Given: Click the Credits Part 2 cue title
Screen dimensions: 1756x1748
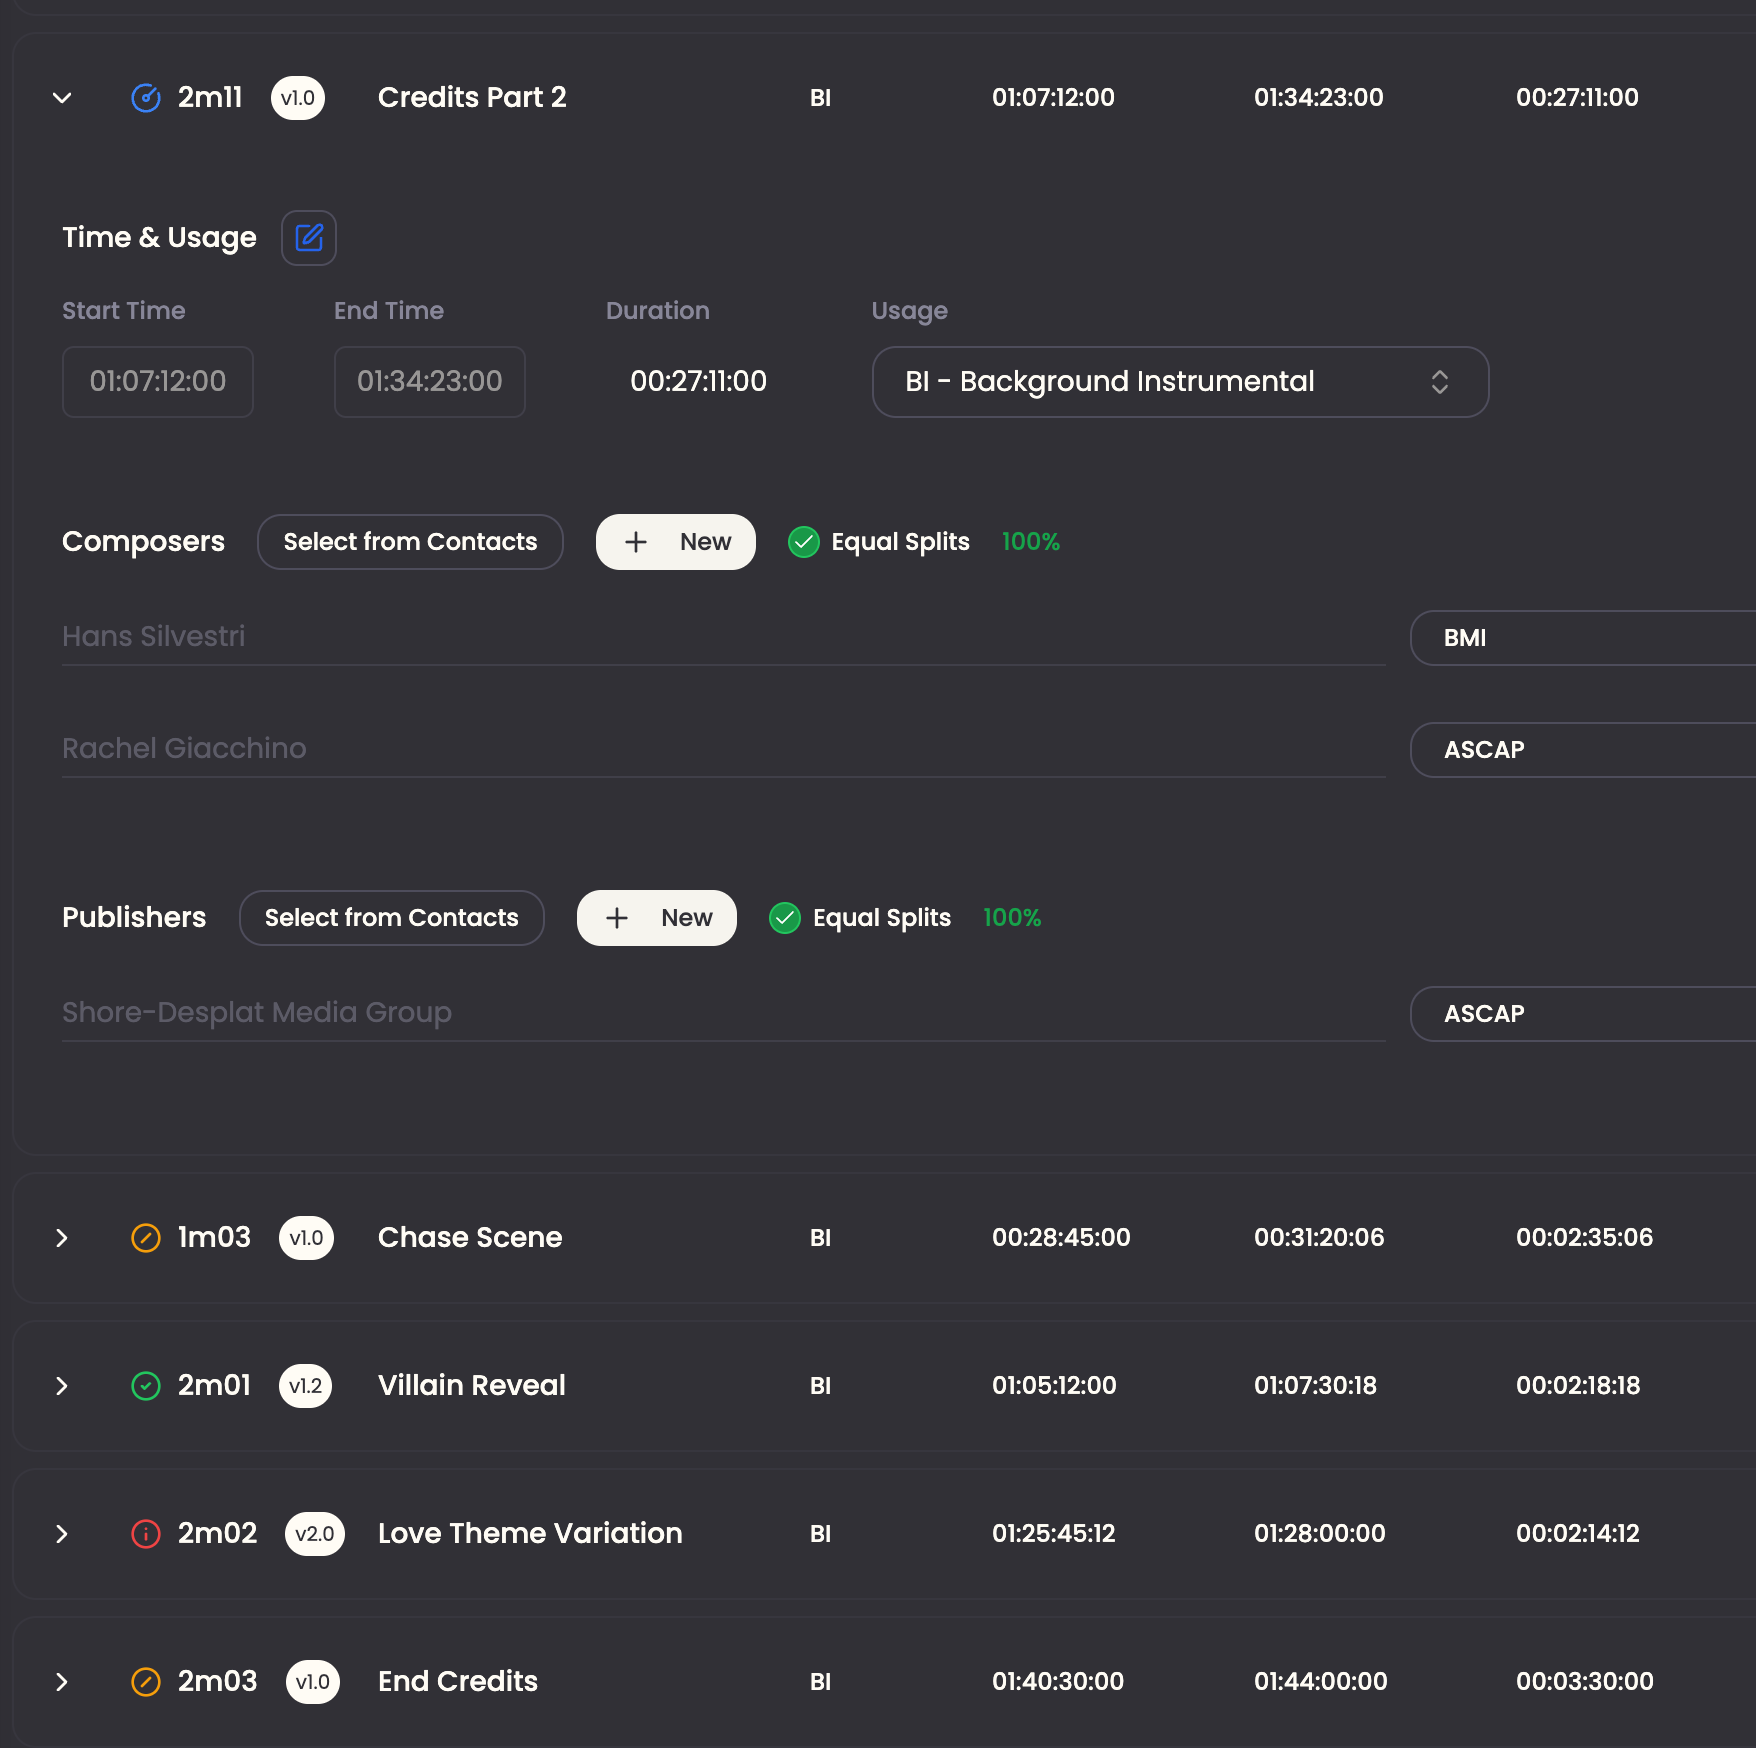Looking at the screenshot, I should [x=472, y=98].
